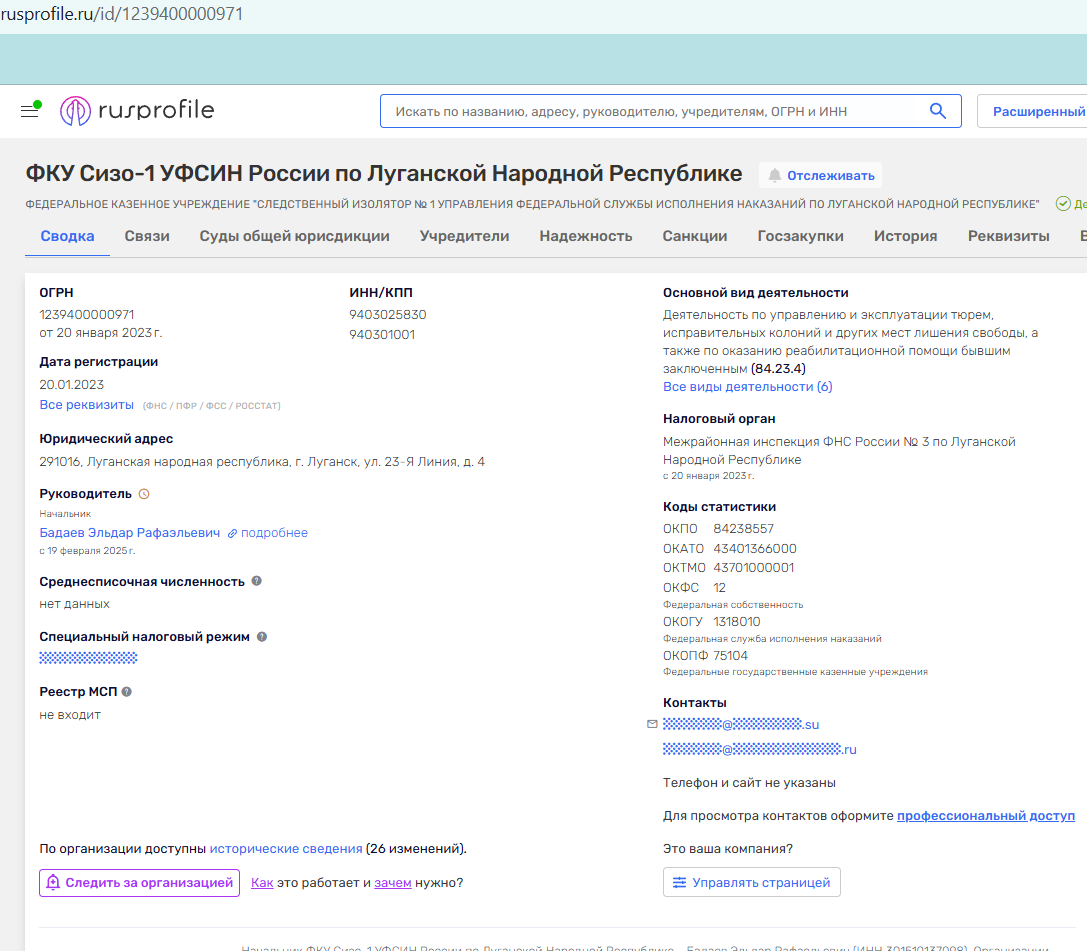Image resolution: width=1087 pixels, height=951 pixels.
Task: Click Следить за организацией button
Action: [139, 882]
